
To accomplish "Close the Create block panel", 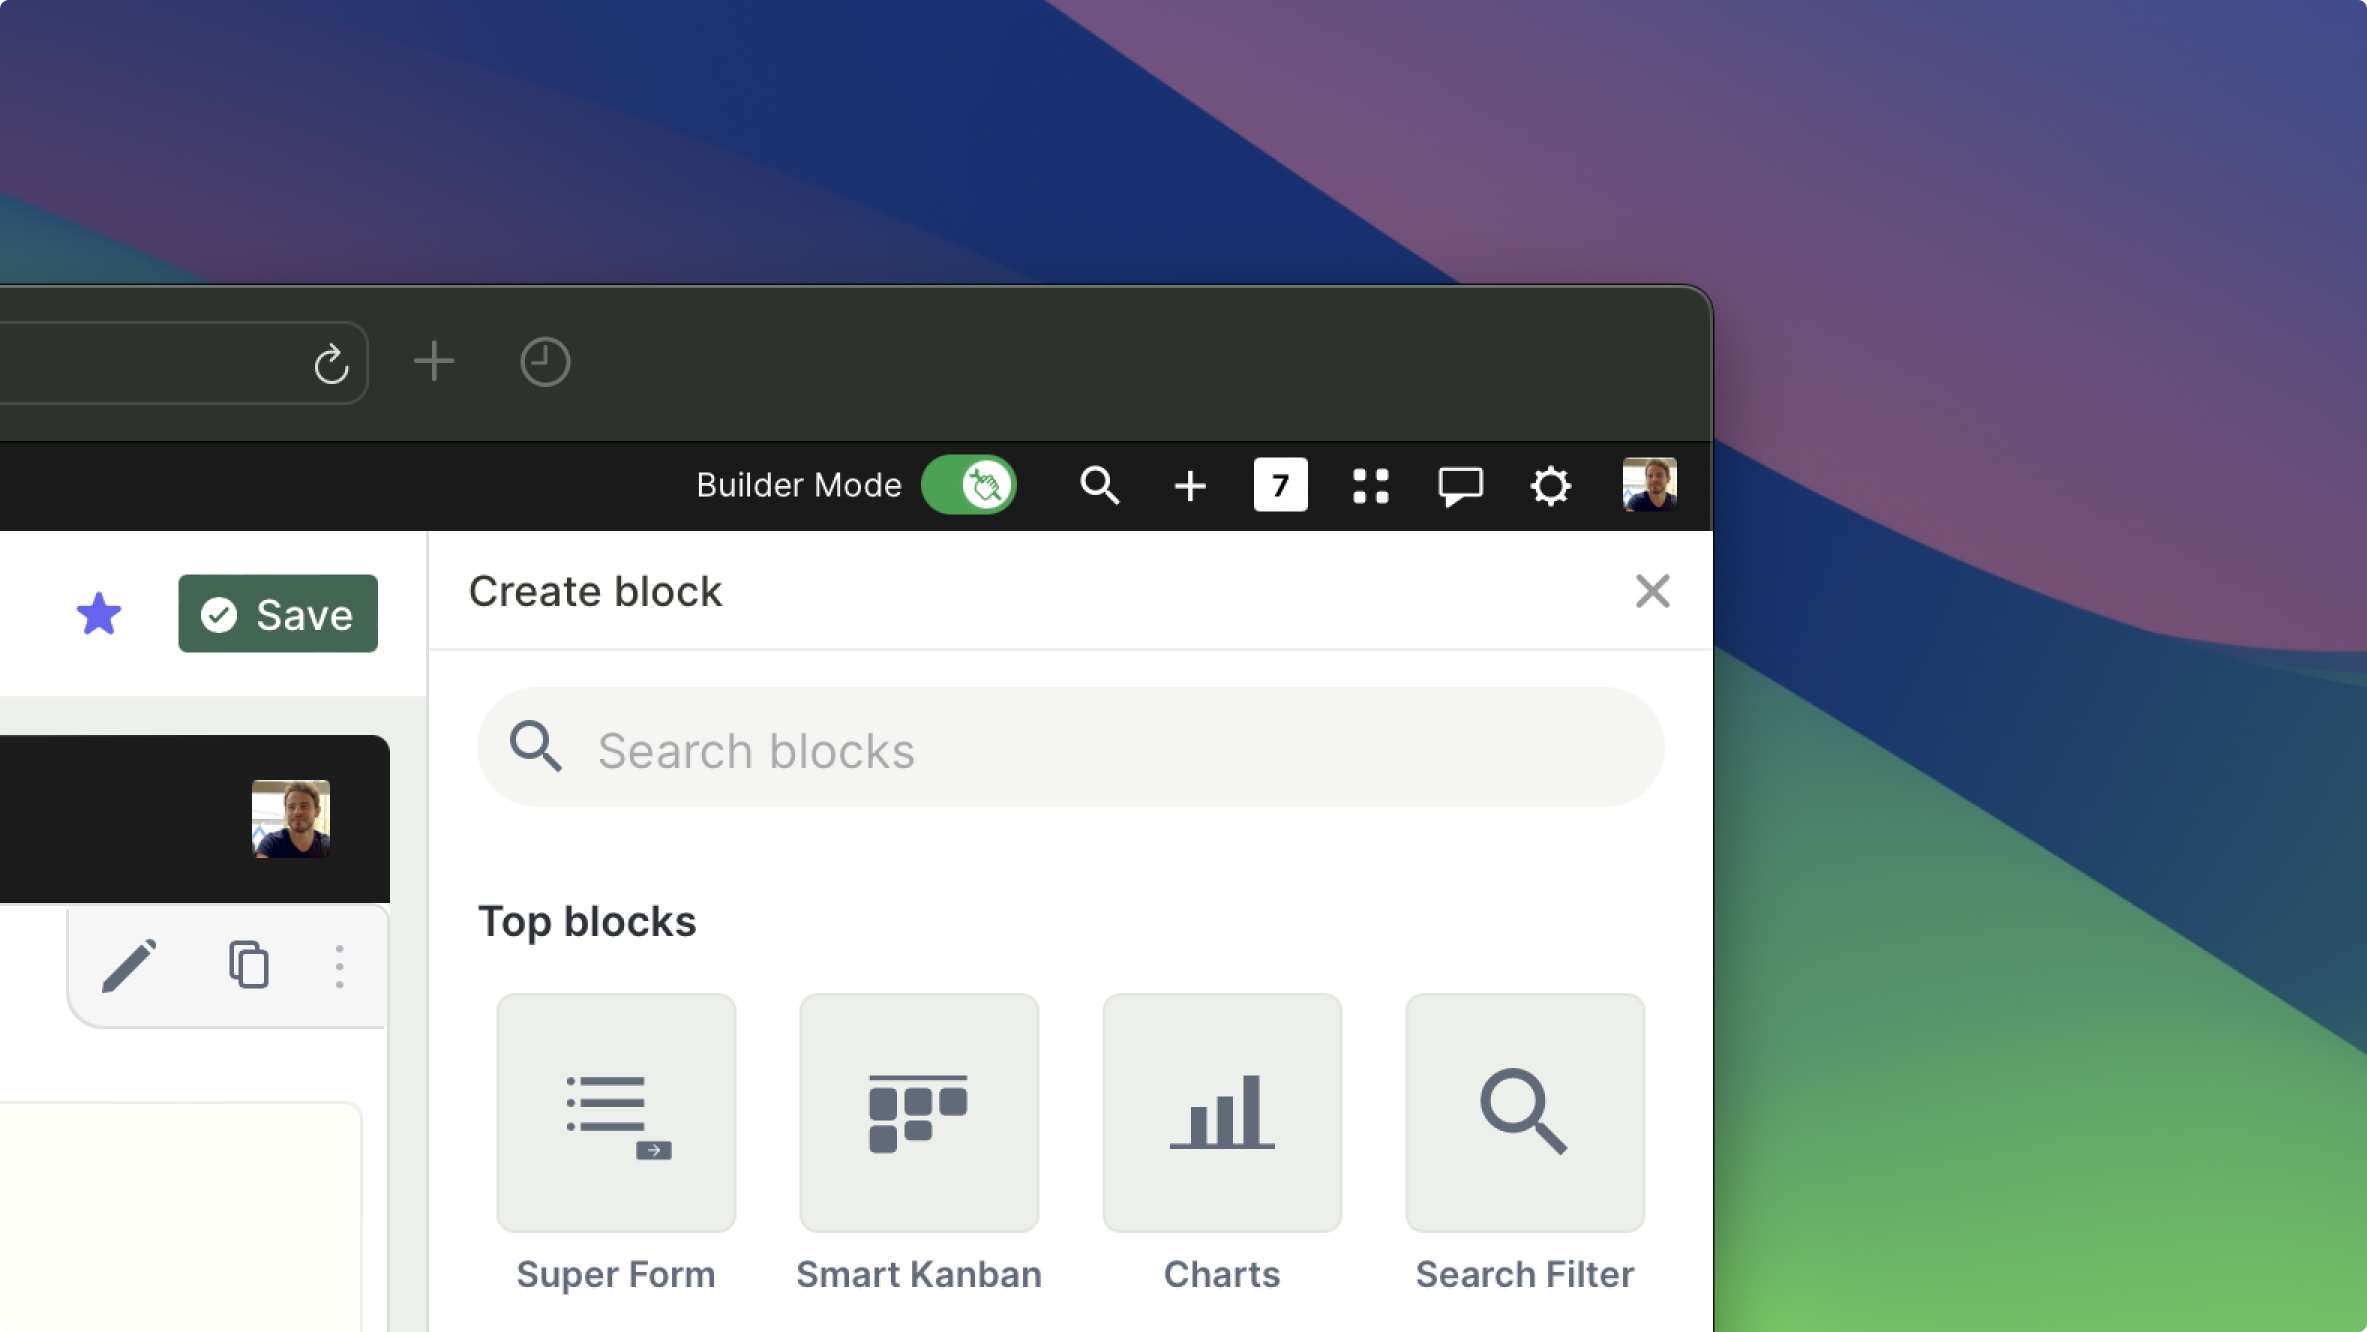I will coord(1652,591).
